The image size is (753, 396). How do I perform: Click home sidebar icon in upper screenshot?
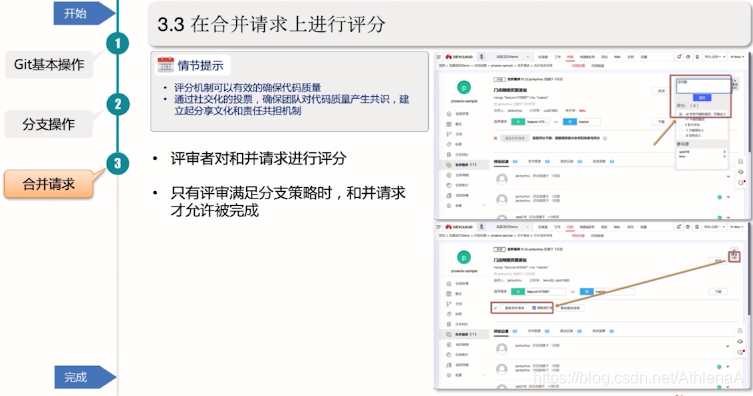click(x=449, y=114)
